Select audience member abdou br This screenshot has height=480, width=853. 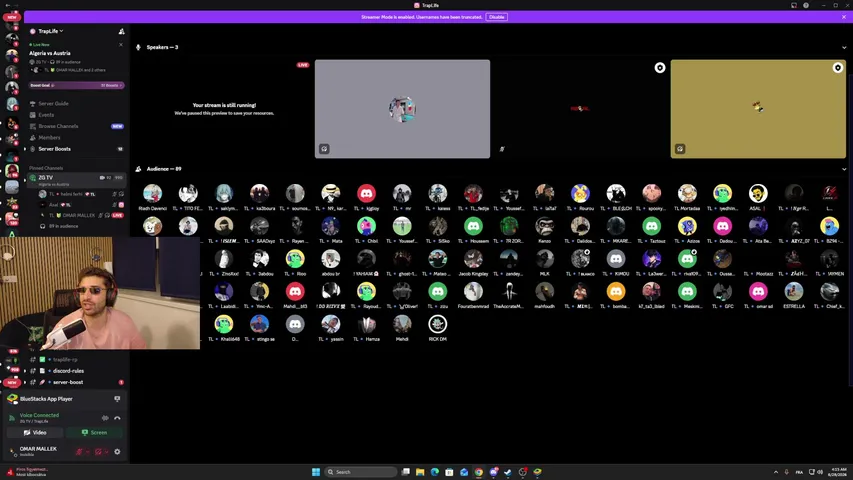coord(331,262)
